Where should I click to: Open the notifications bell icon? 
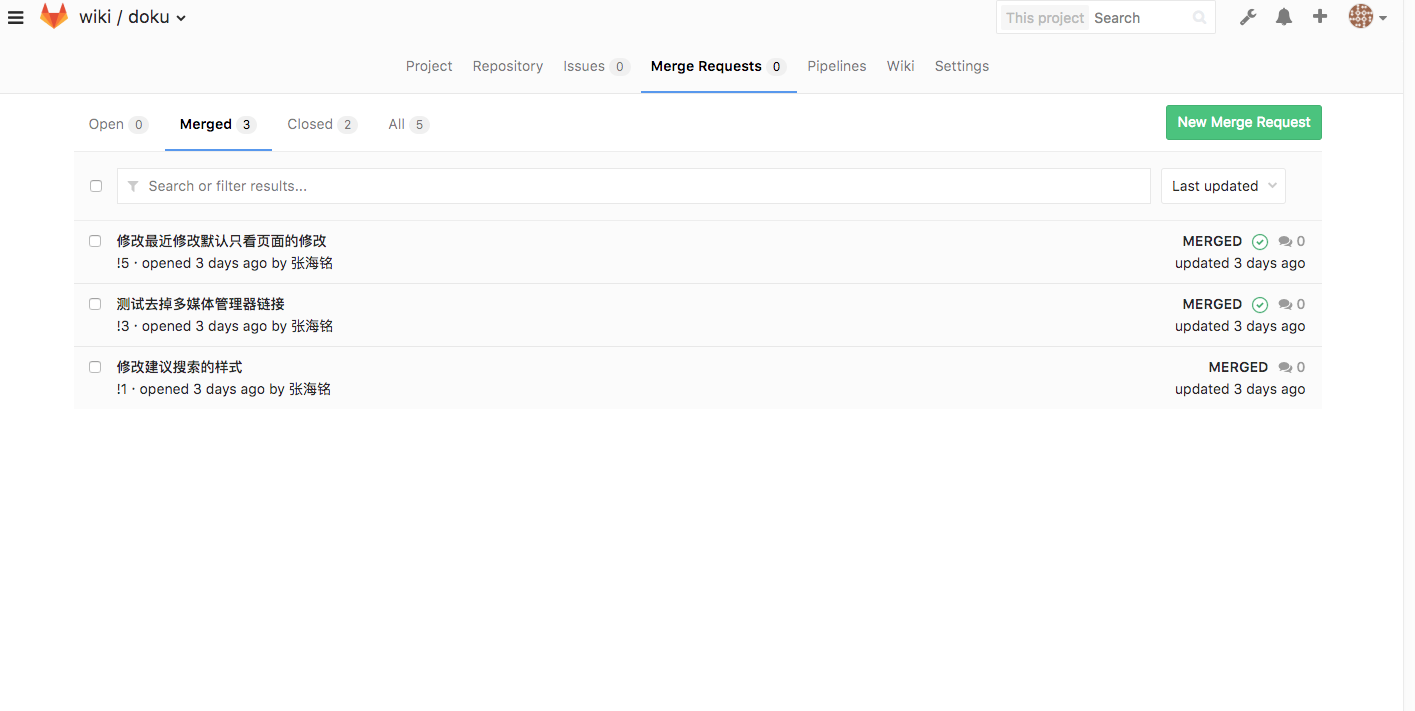coord(1284,17)
